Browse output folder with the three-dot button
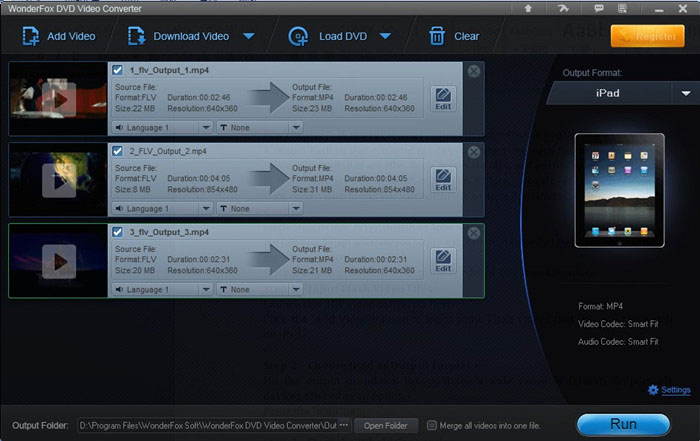Viewport: 700px width, 441px height. click(x=344, y=425)
